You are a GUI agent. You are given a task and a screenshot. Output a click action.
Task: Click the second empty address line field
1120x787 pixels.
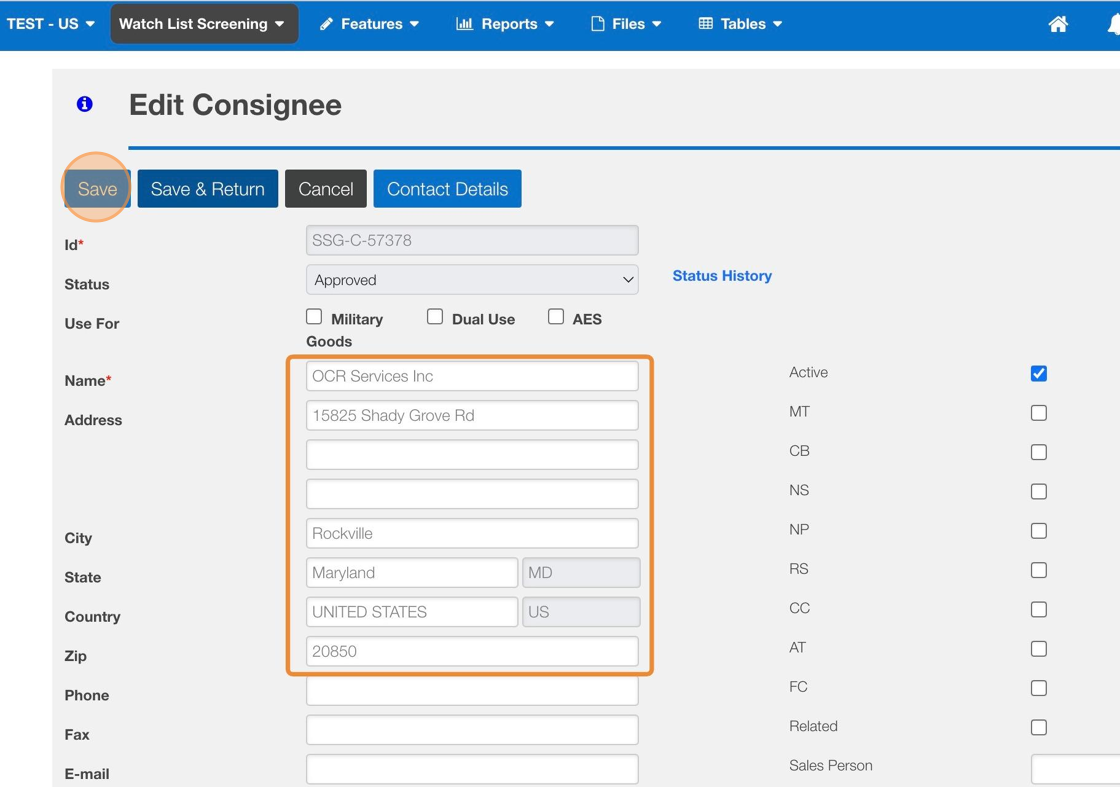(x=472, y=454)
